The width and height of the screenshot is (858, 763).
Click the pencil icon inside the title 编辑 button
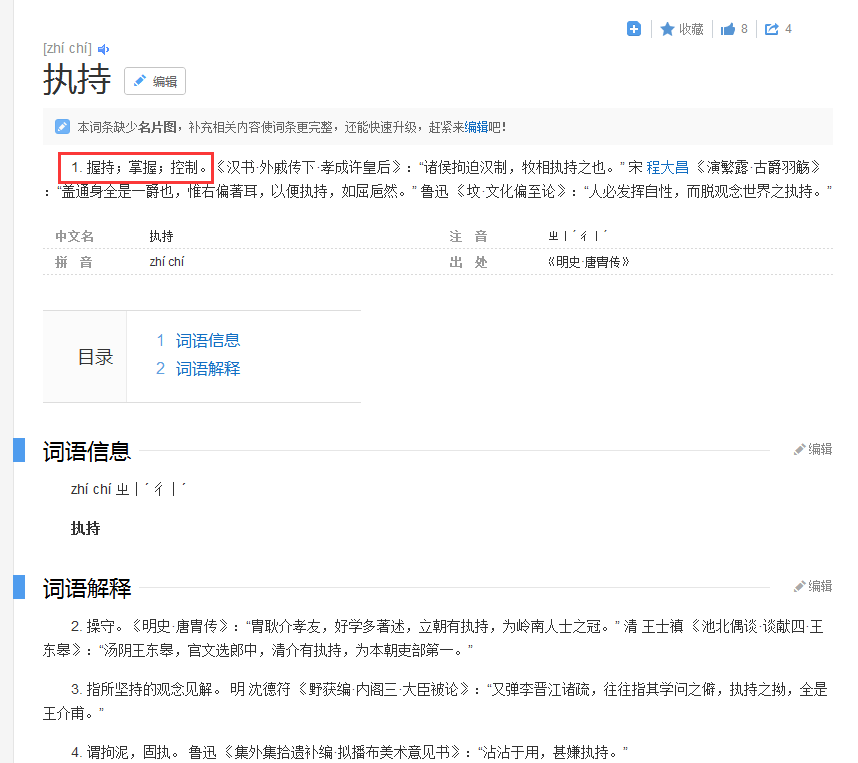[138, 81]
